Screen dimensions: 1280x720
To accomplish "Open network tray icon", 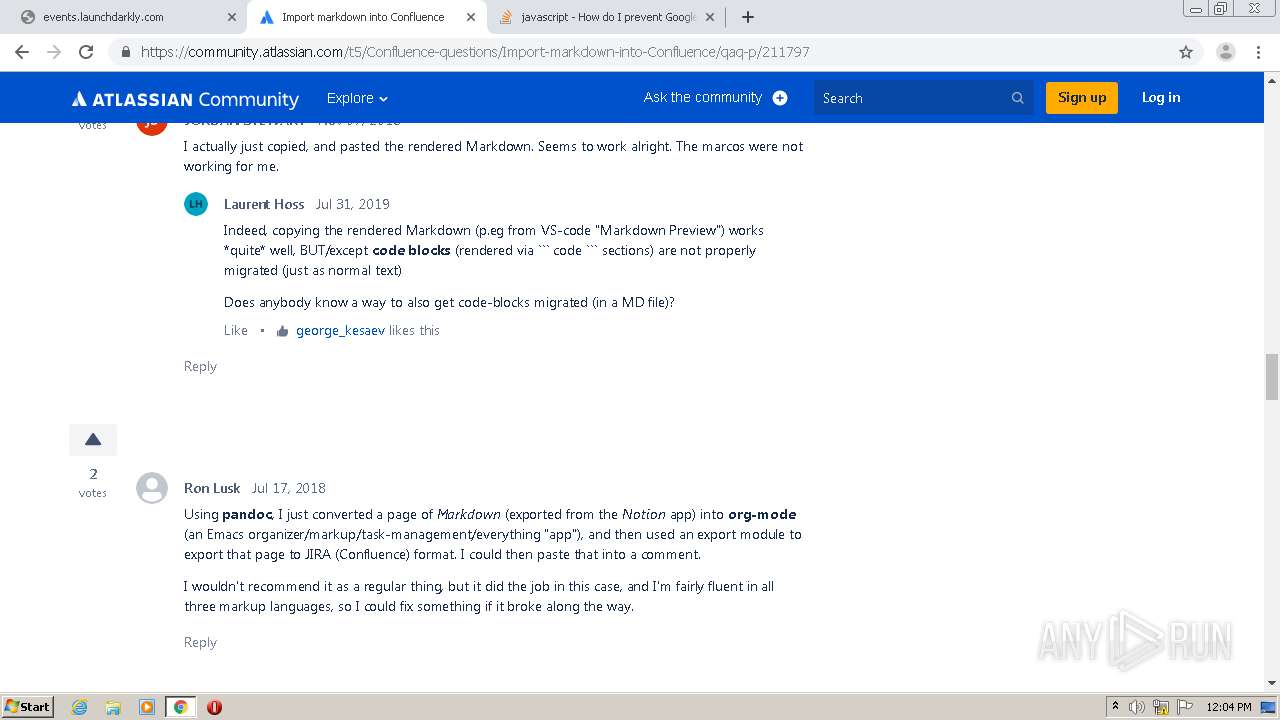I will click(x=1160, y=707).
